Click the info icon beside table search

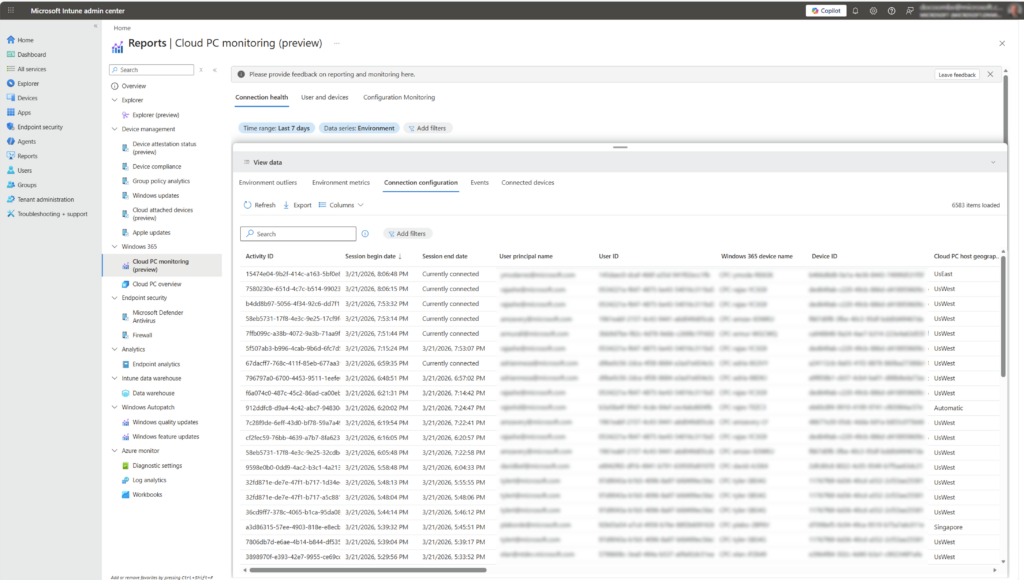pos(365,234)
